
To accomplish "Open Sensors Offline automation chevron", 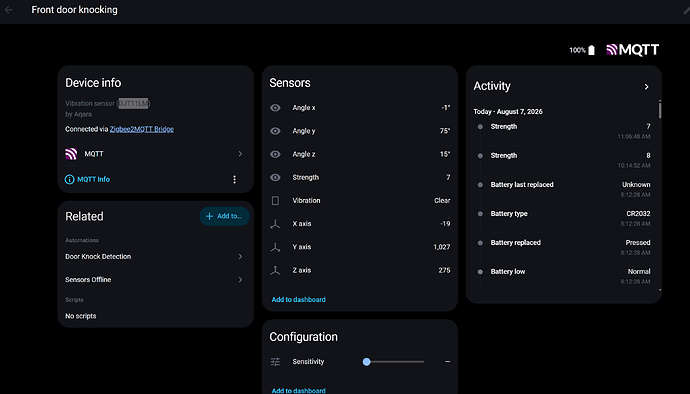I will pos(240,280).
